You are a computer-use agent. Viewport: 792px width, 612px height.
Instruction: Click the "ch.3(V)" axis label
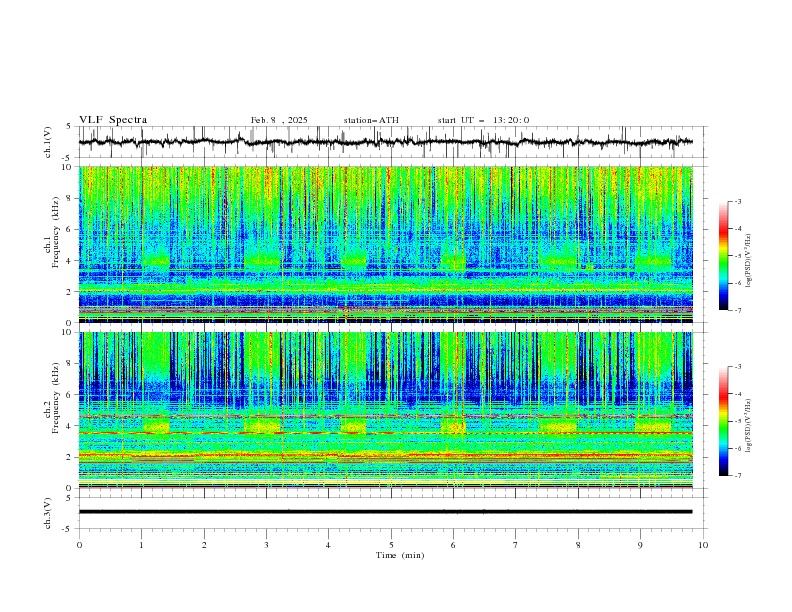(48, 513)
